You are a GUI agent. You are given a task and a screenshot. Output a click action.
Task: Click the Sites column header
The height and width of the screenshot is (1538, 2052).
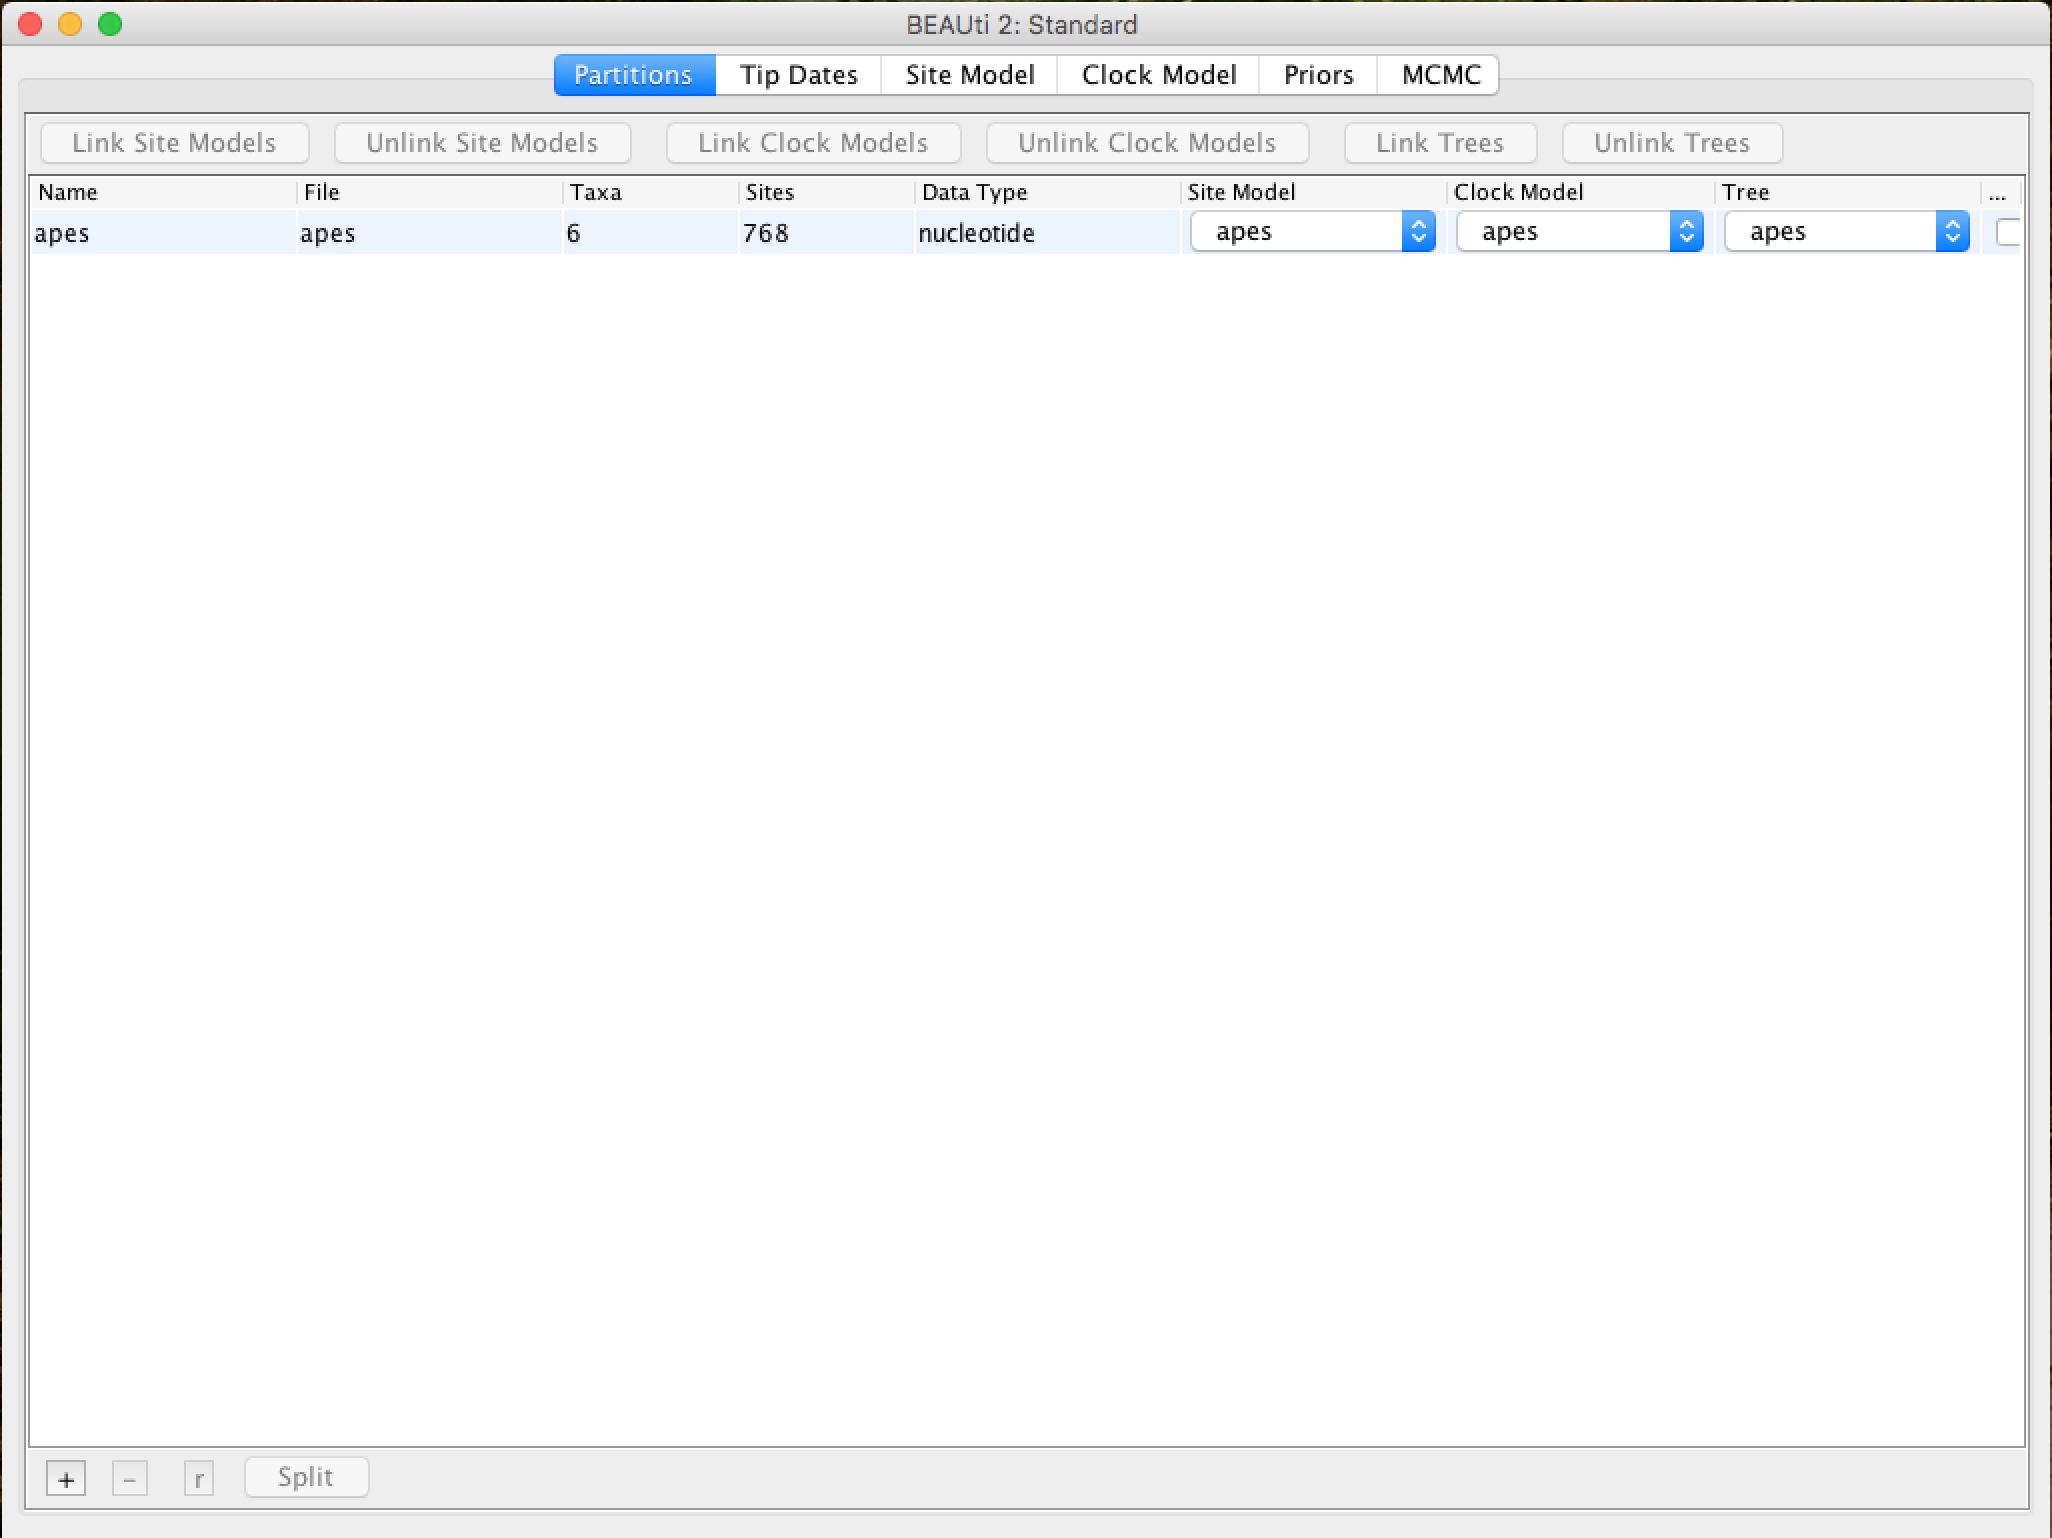[x=827, y=192]
